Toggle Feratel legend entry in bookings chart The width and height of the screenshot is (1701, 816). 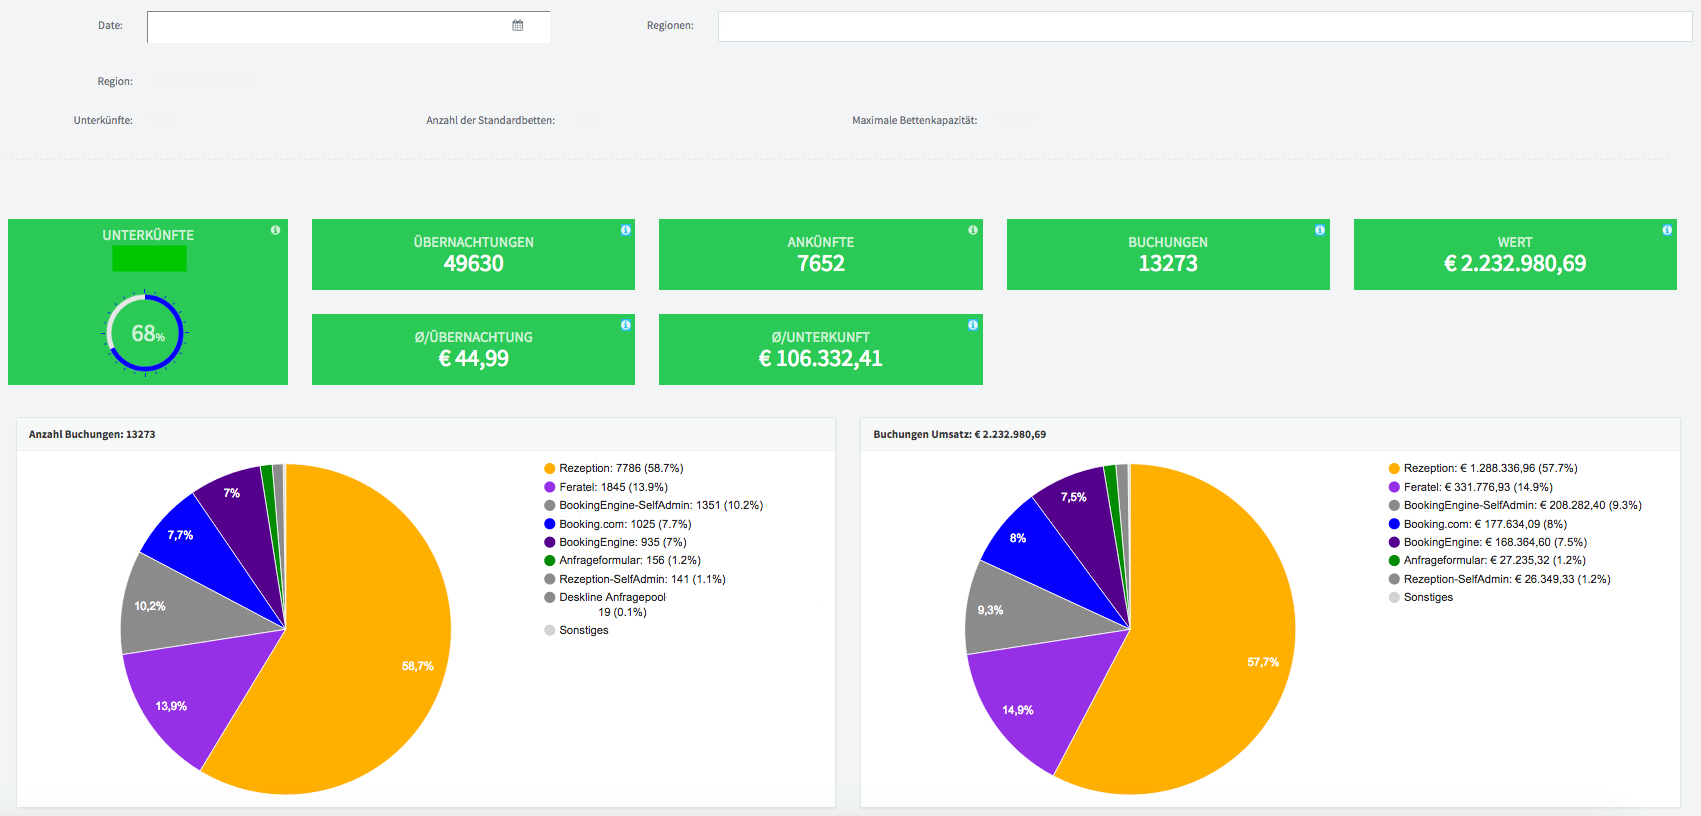pyautogui.click(x=606, y=487)
